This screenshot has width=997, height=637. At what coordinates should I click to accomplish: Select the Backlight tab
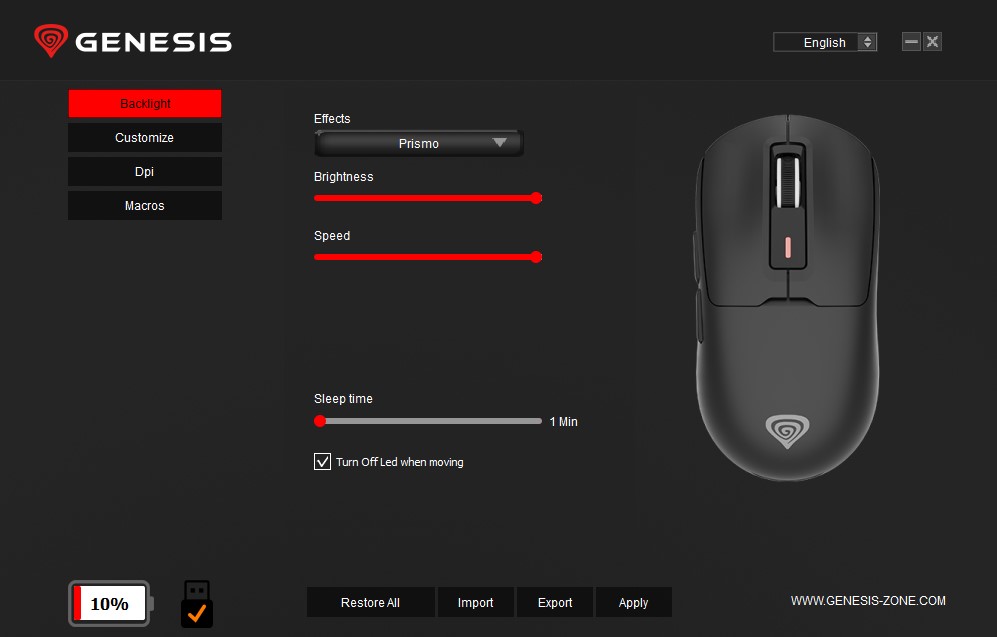145,104
